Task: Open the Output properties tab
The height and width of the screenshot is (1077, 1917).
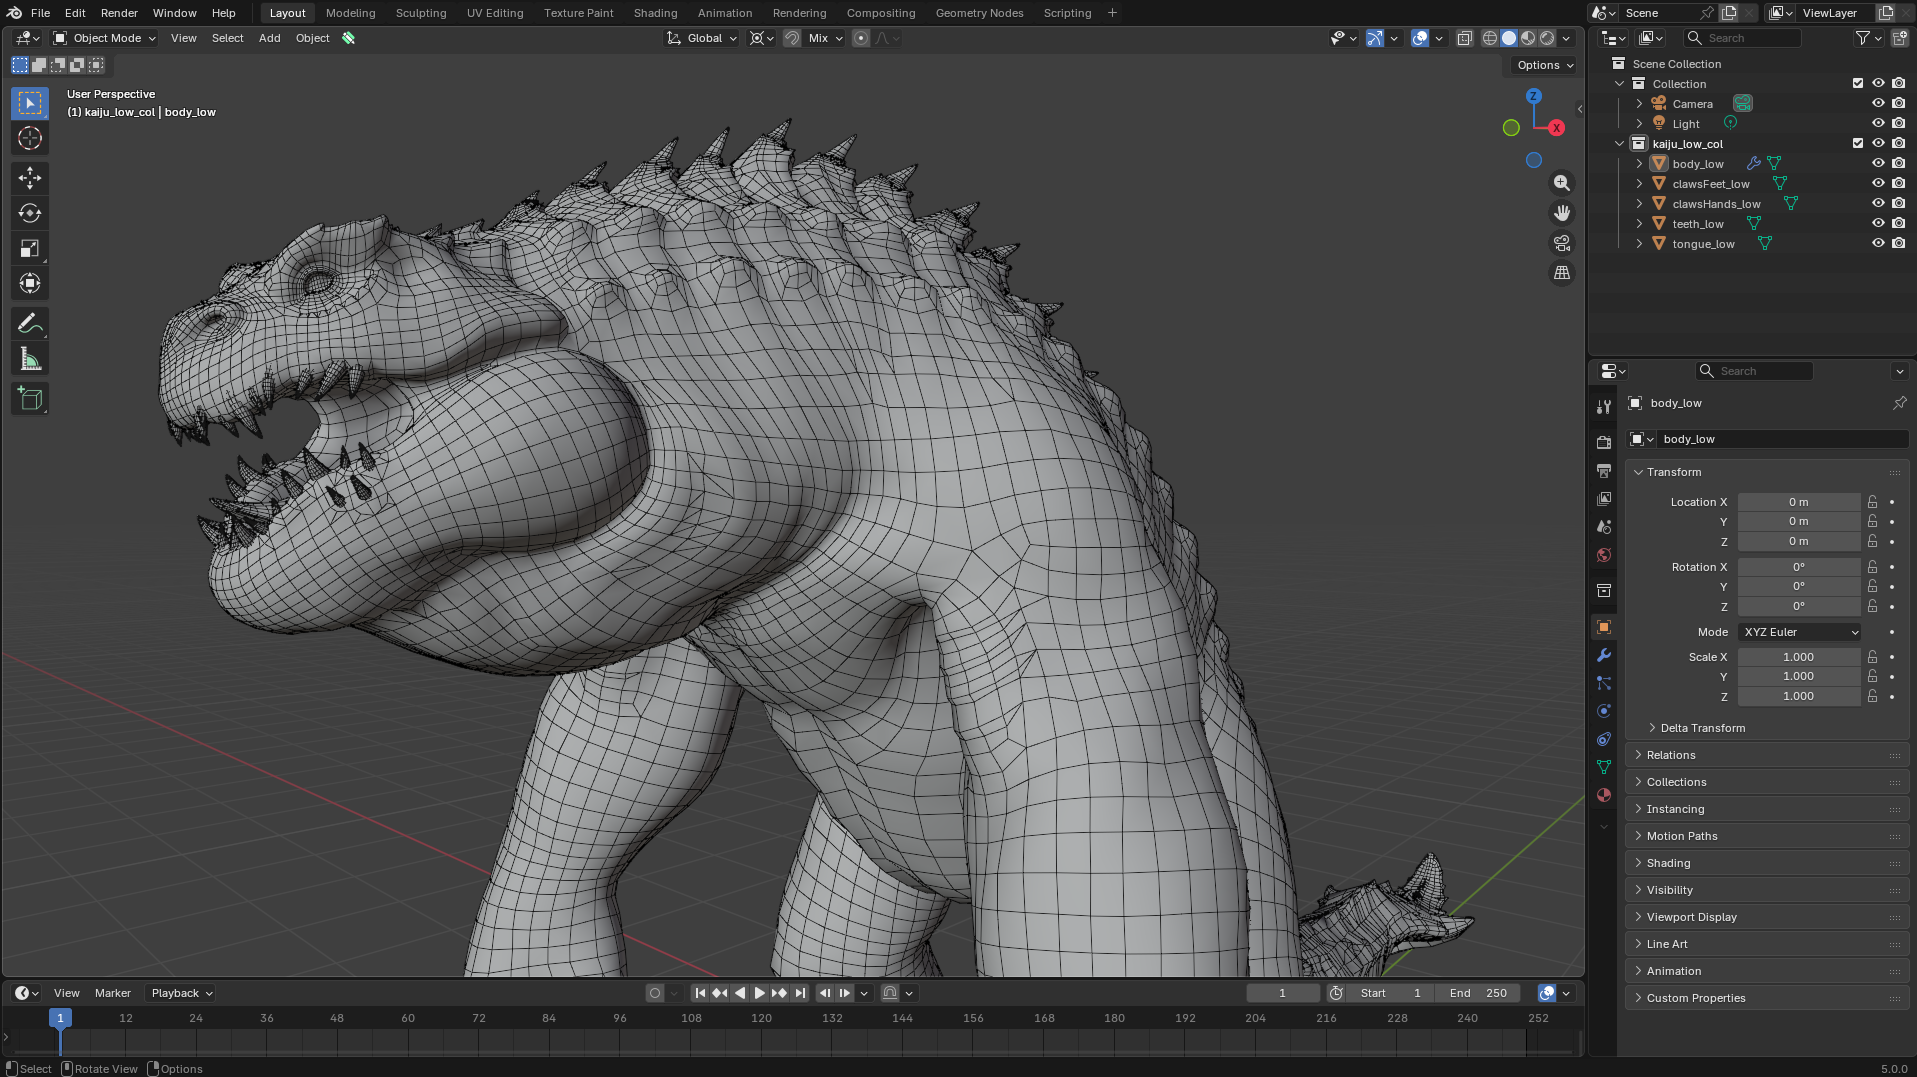Action: pyautogui.click(x=1604, y=470)
